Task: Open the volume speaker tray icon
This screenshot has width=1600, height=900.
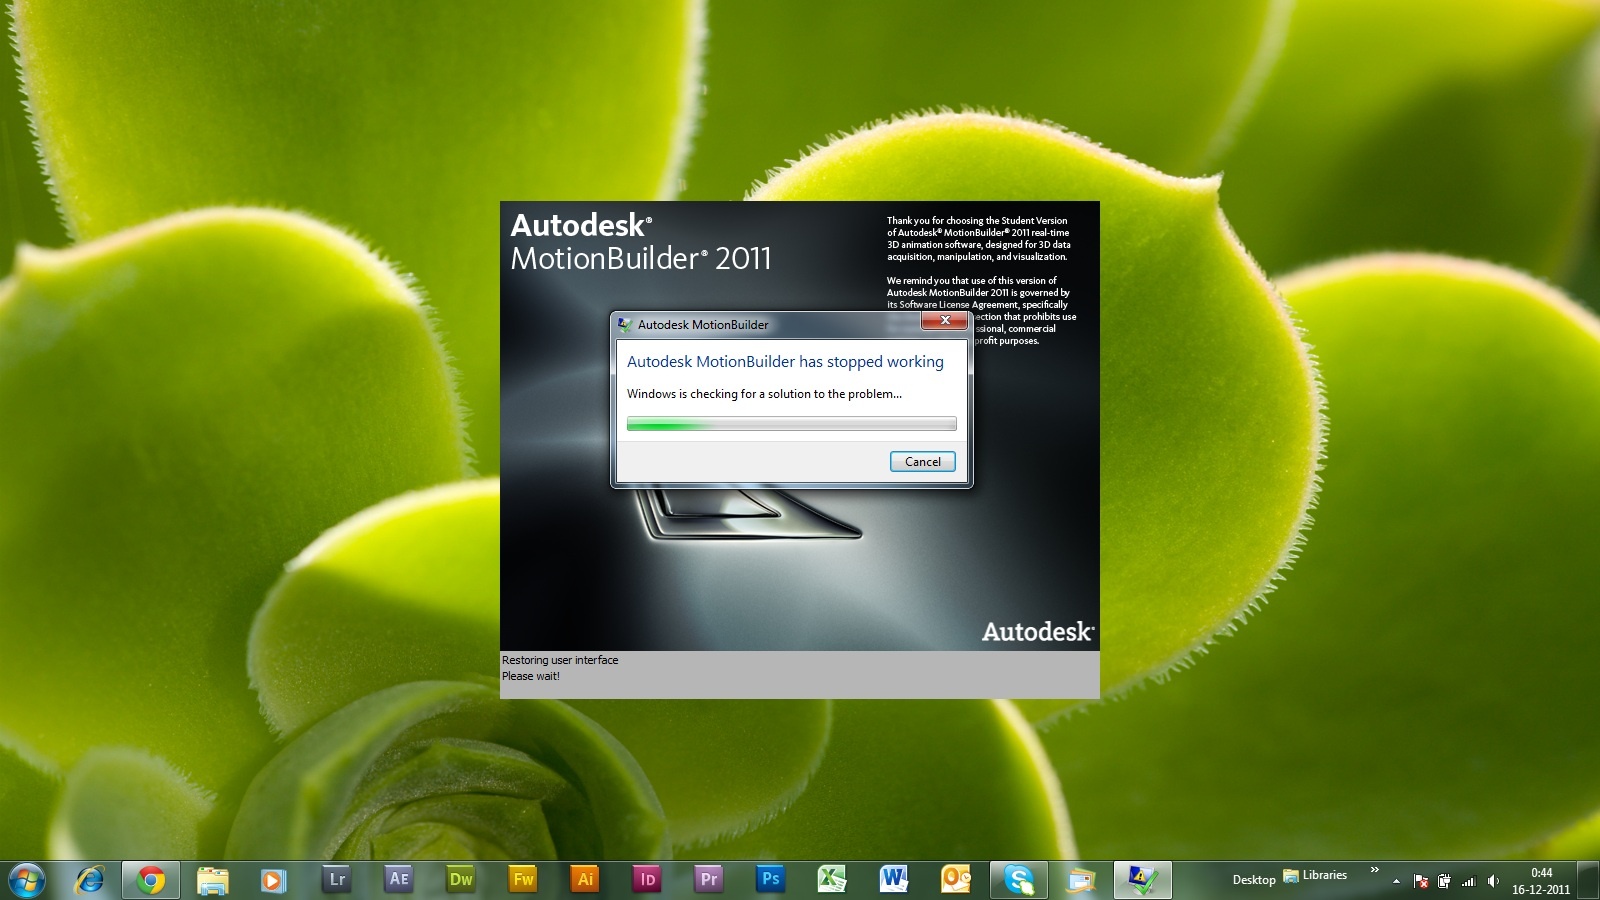Action: click(1493, 881)
